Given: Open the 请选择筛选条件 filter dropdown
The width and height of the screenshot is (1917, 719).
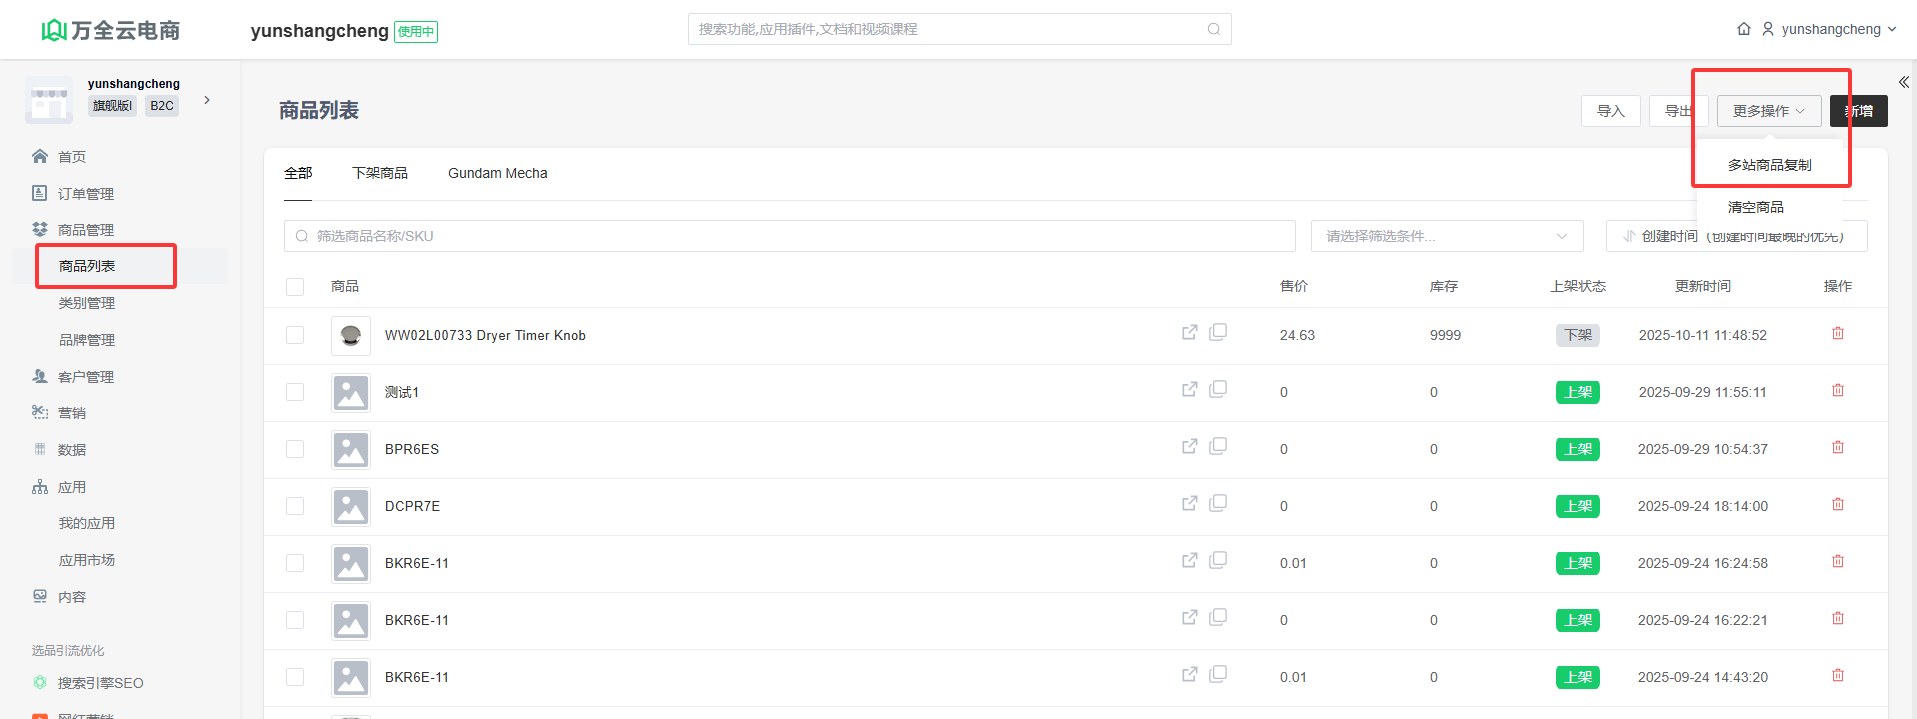Looking at the screenshot, I should pos(1446,236).
